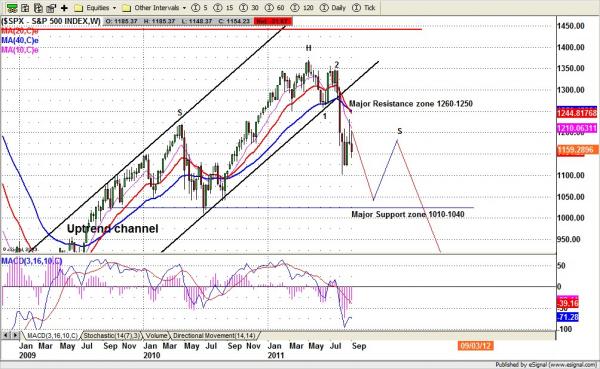Click the blue MACD value marker -71.28
The image size is (600, 369).
[x=568, y=317]
